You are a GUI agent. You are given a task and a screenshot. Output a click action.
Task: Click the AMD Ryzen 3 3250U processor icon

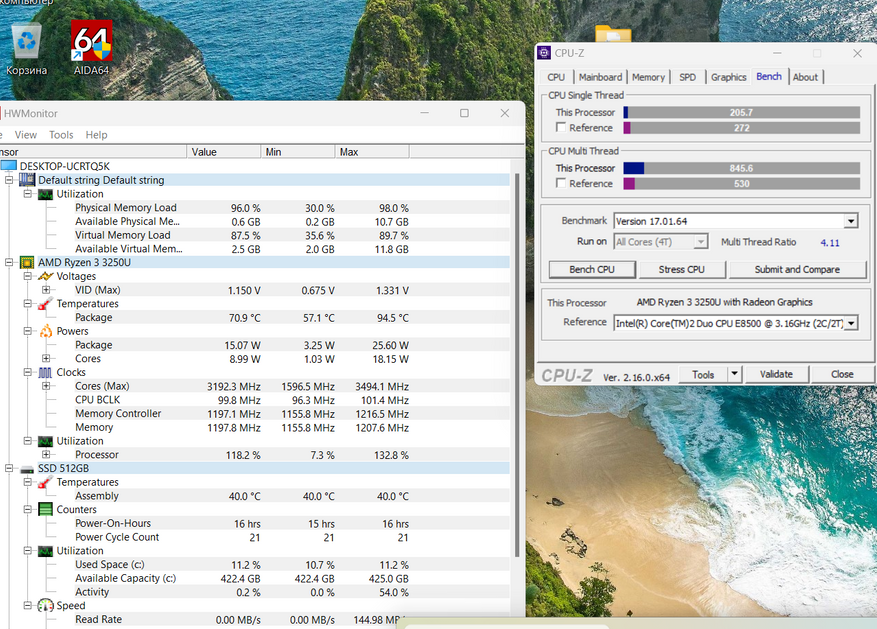coord(27,262)
